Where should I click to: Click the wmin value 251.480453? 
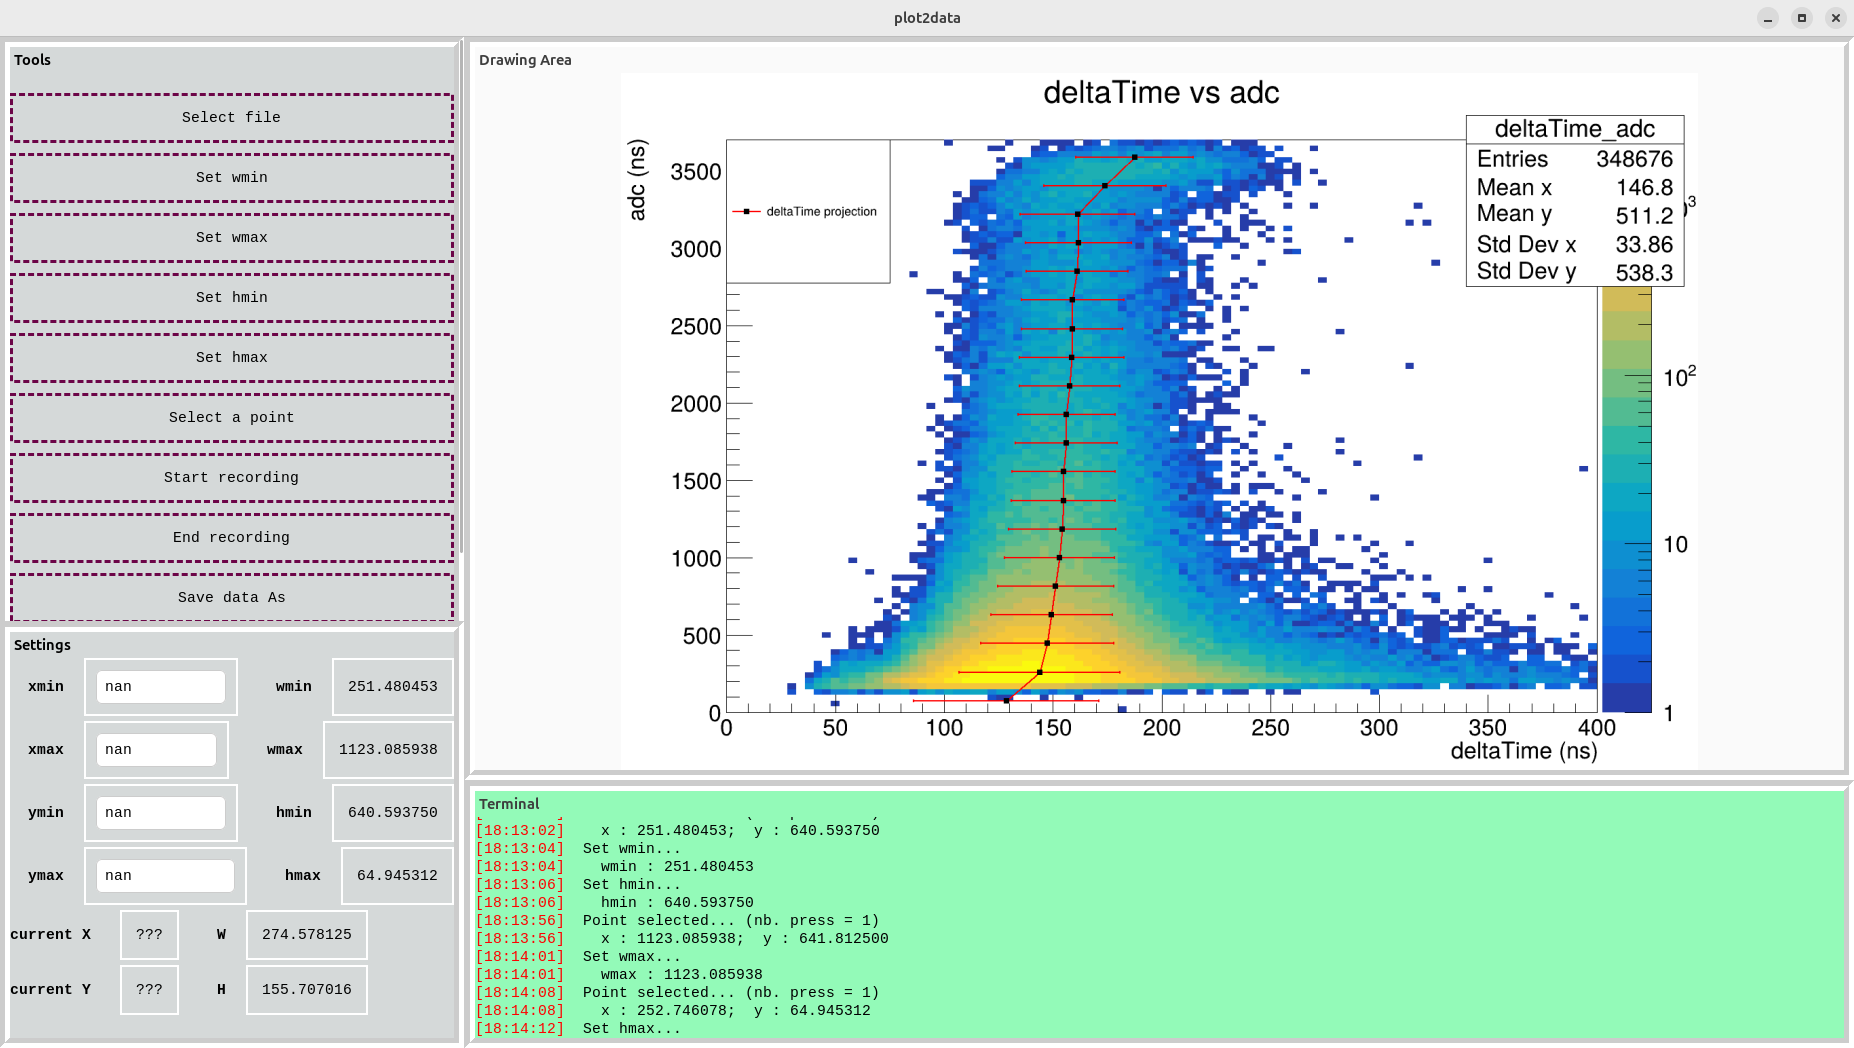[x=393, y=687]
